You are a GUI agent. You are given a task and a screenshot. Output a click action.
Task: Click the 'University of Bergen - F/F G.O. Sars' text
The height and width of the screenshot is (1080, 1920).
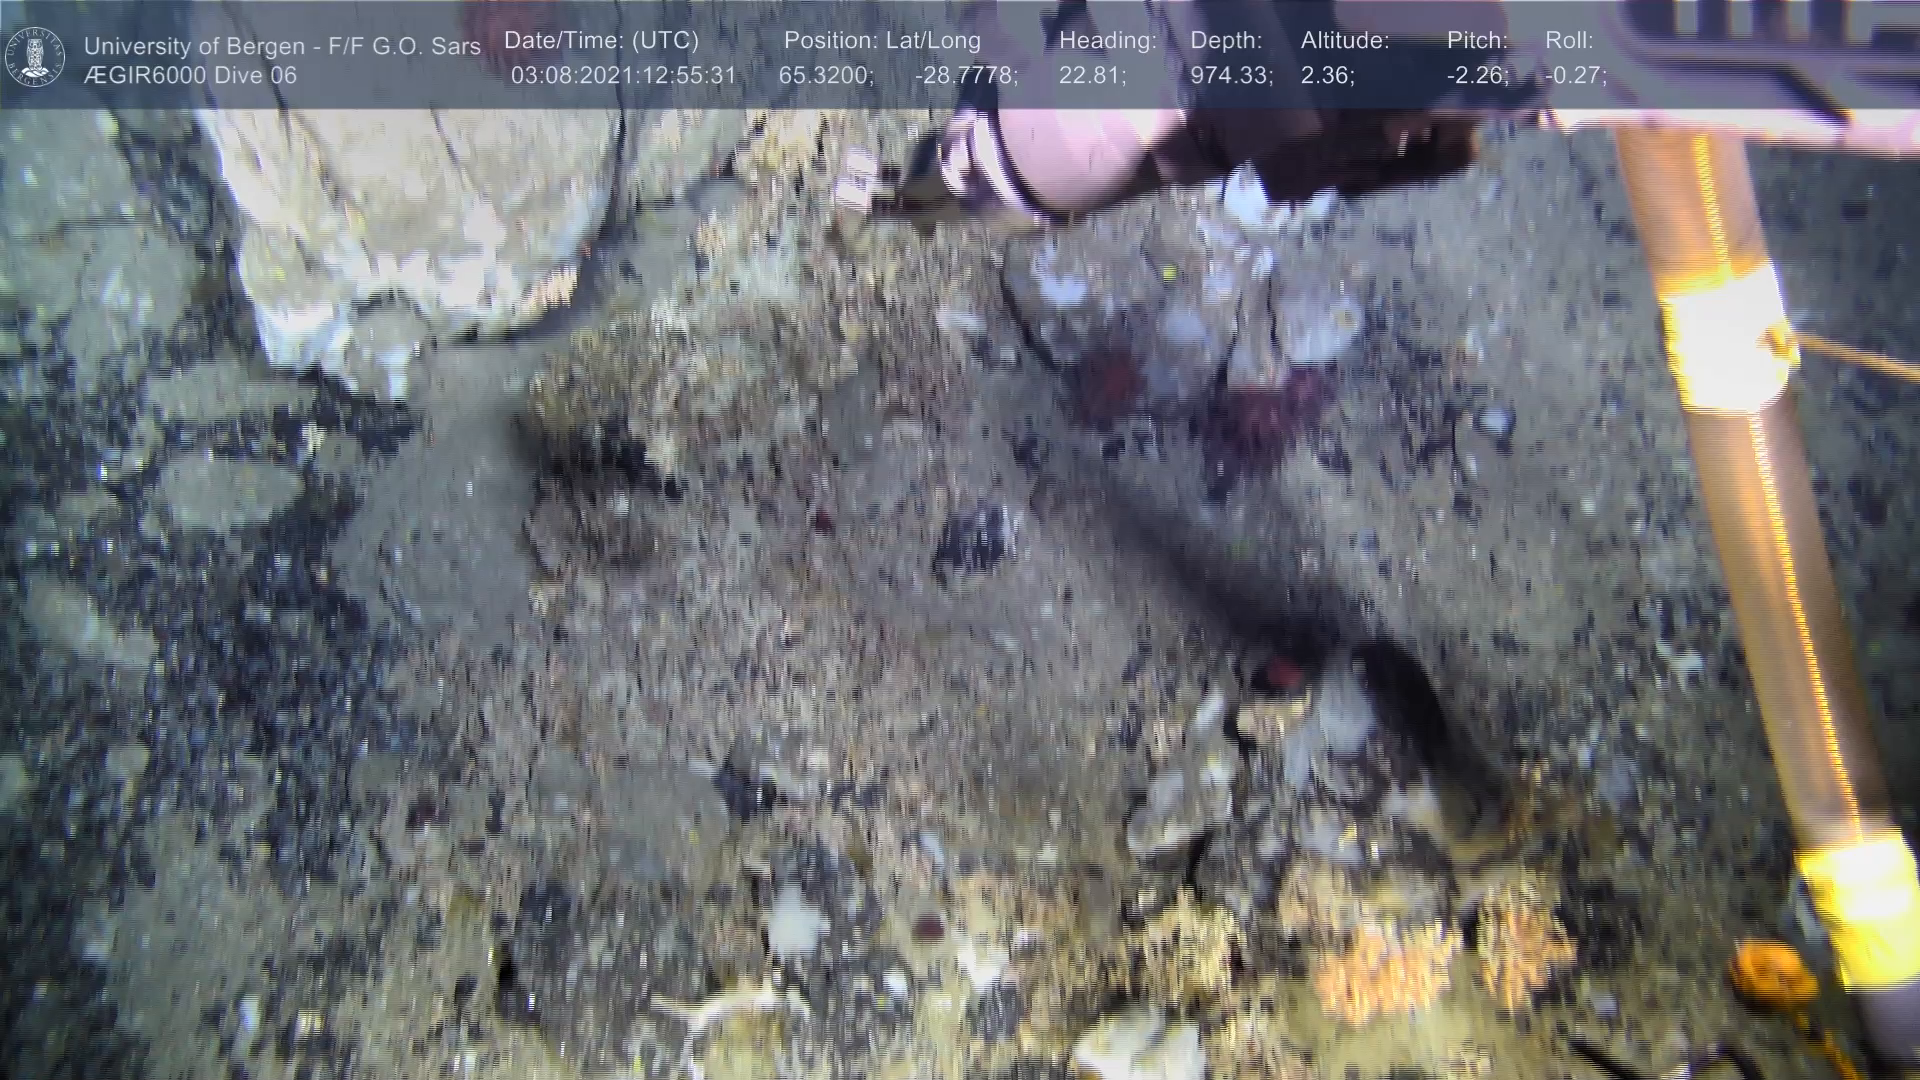pos(282,46)
